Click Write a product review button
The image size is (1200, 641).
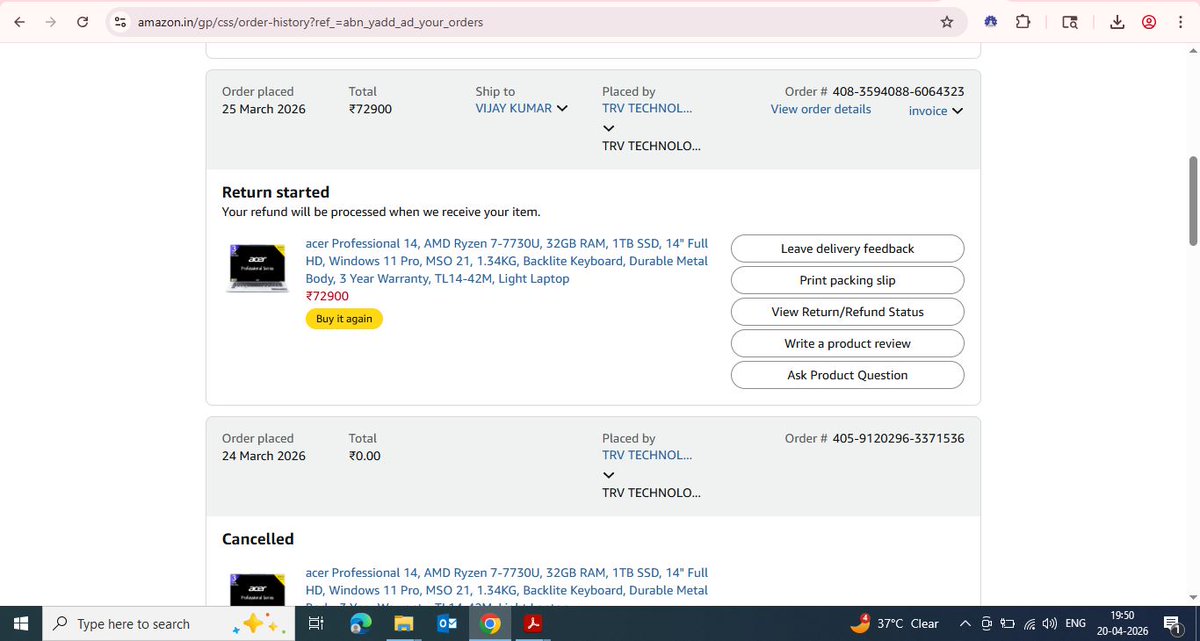(x=847, y=343)
